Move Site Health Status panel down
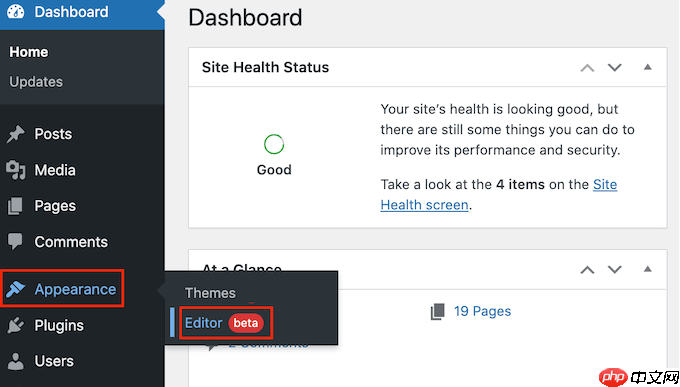The width and height of the screenshot is (680, 387). pos(615,68)
